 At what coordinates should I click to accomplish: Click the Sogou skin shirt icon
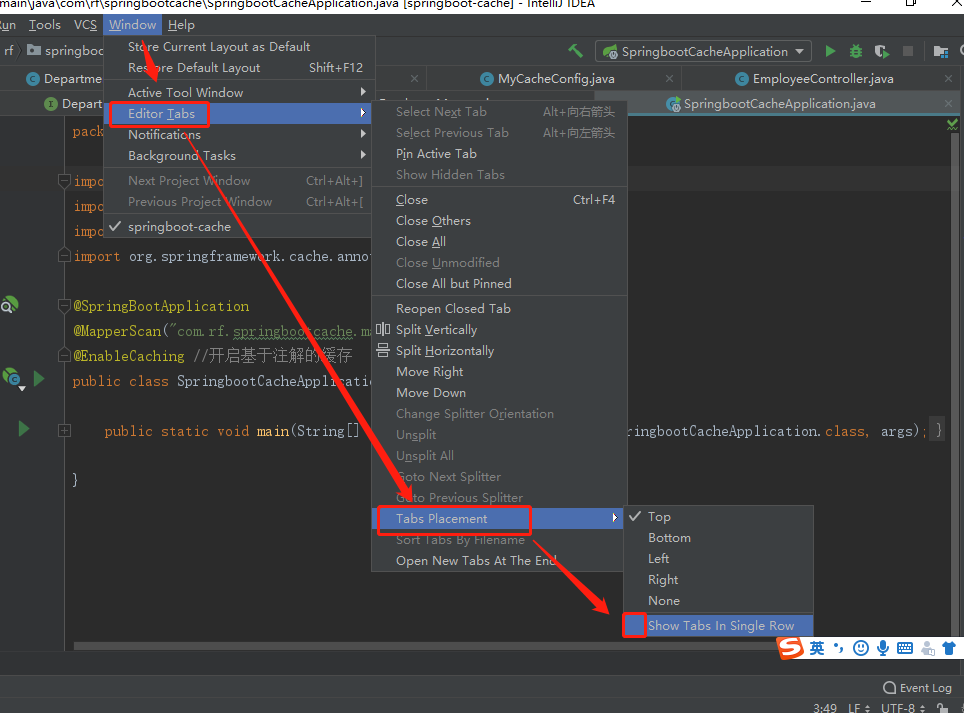pos(949,648)
